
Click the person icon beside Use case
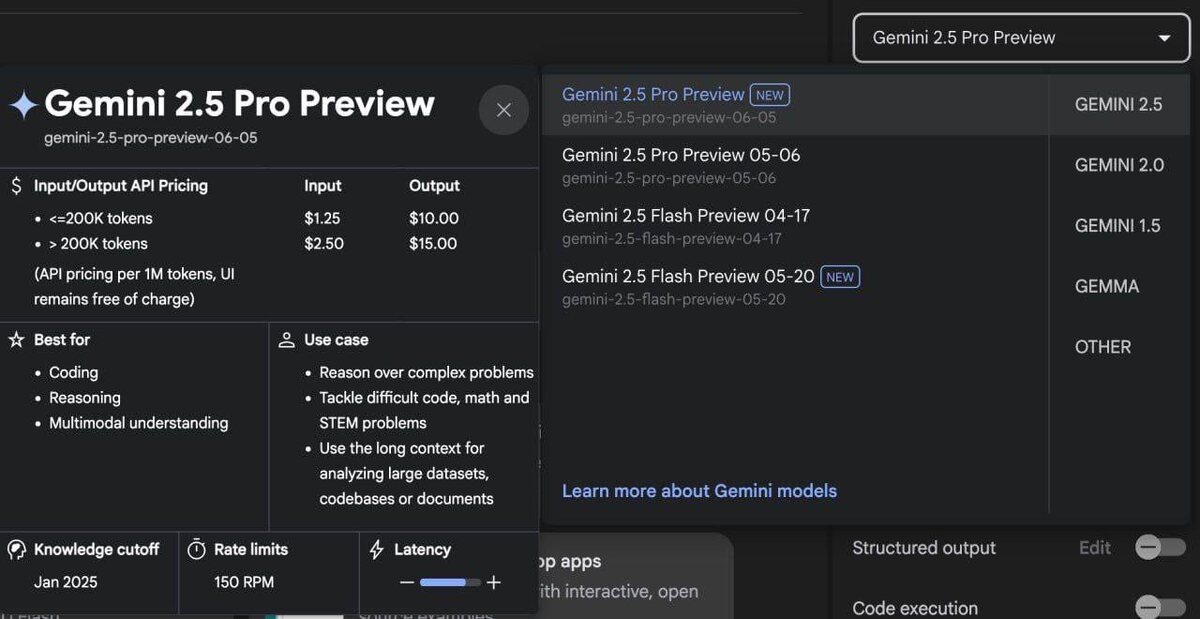287,340
